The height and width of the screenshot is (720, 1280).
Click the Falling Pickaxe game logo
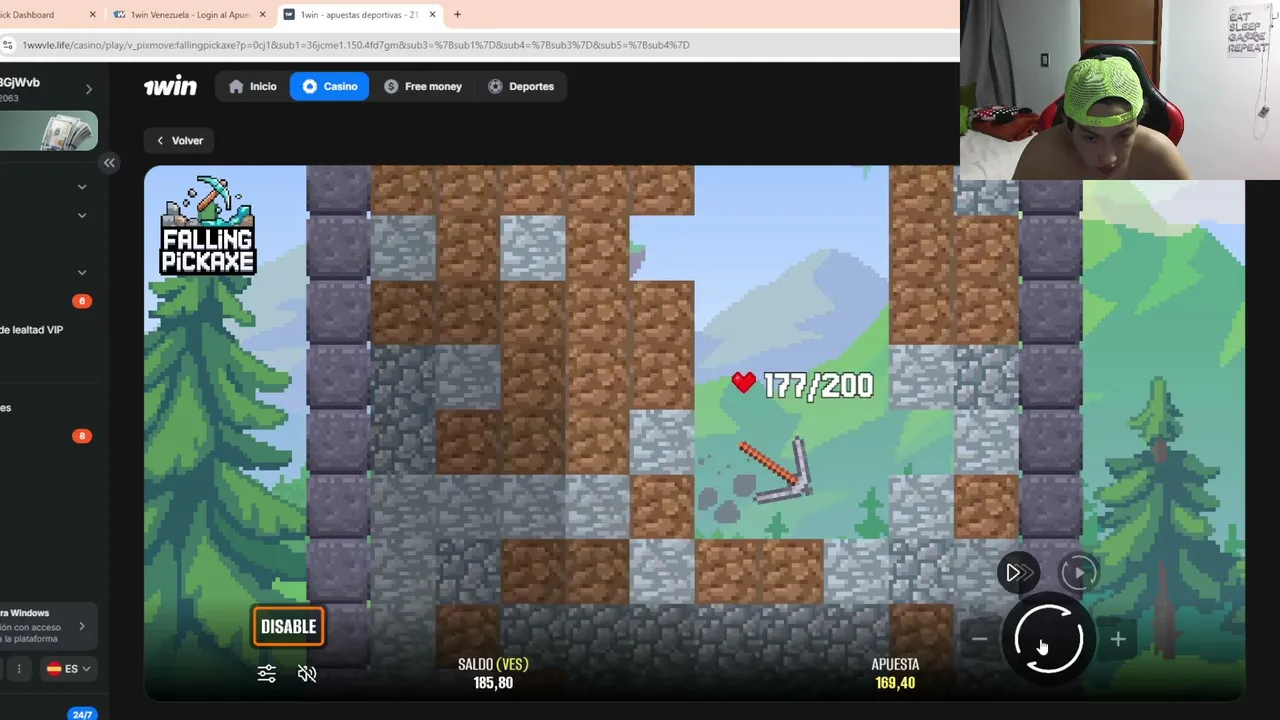208,226
